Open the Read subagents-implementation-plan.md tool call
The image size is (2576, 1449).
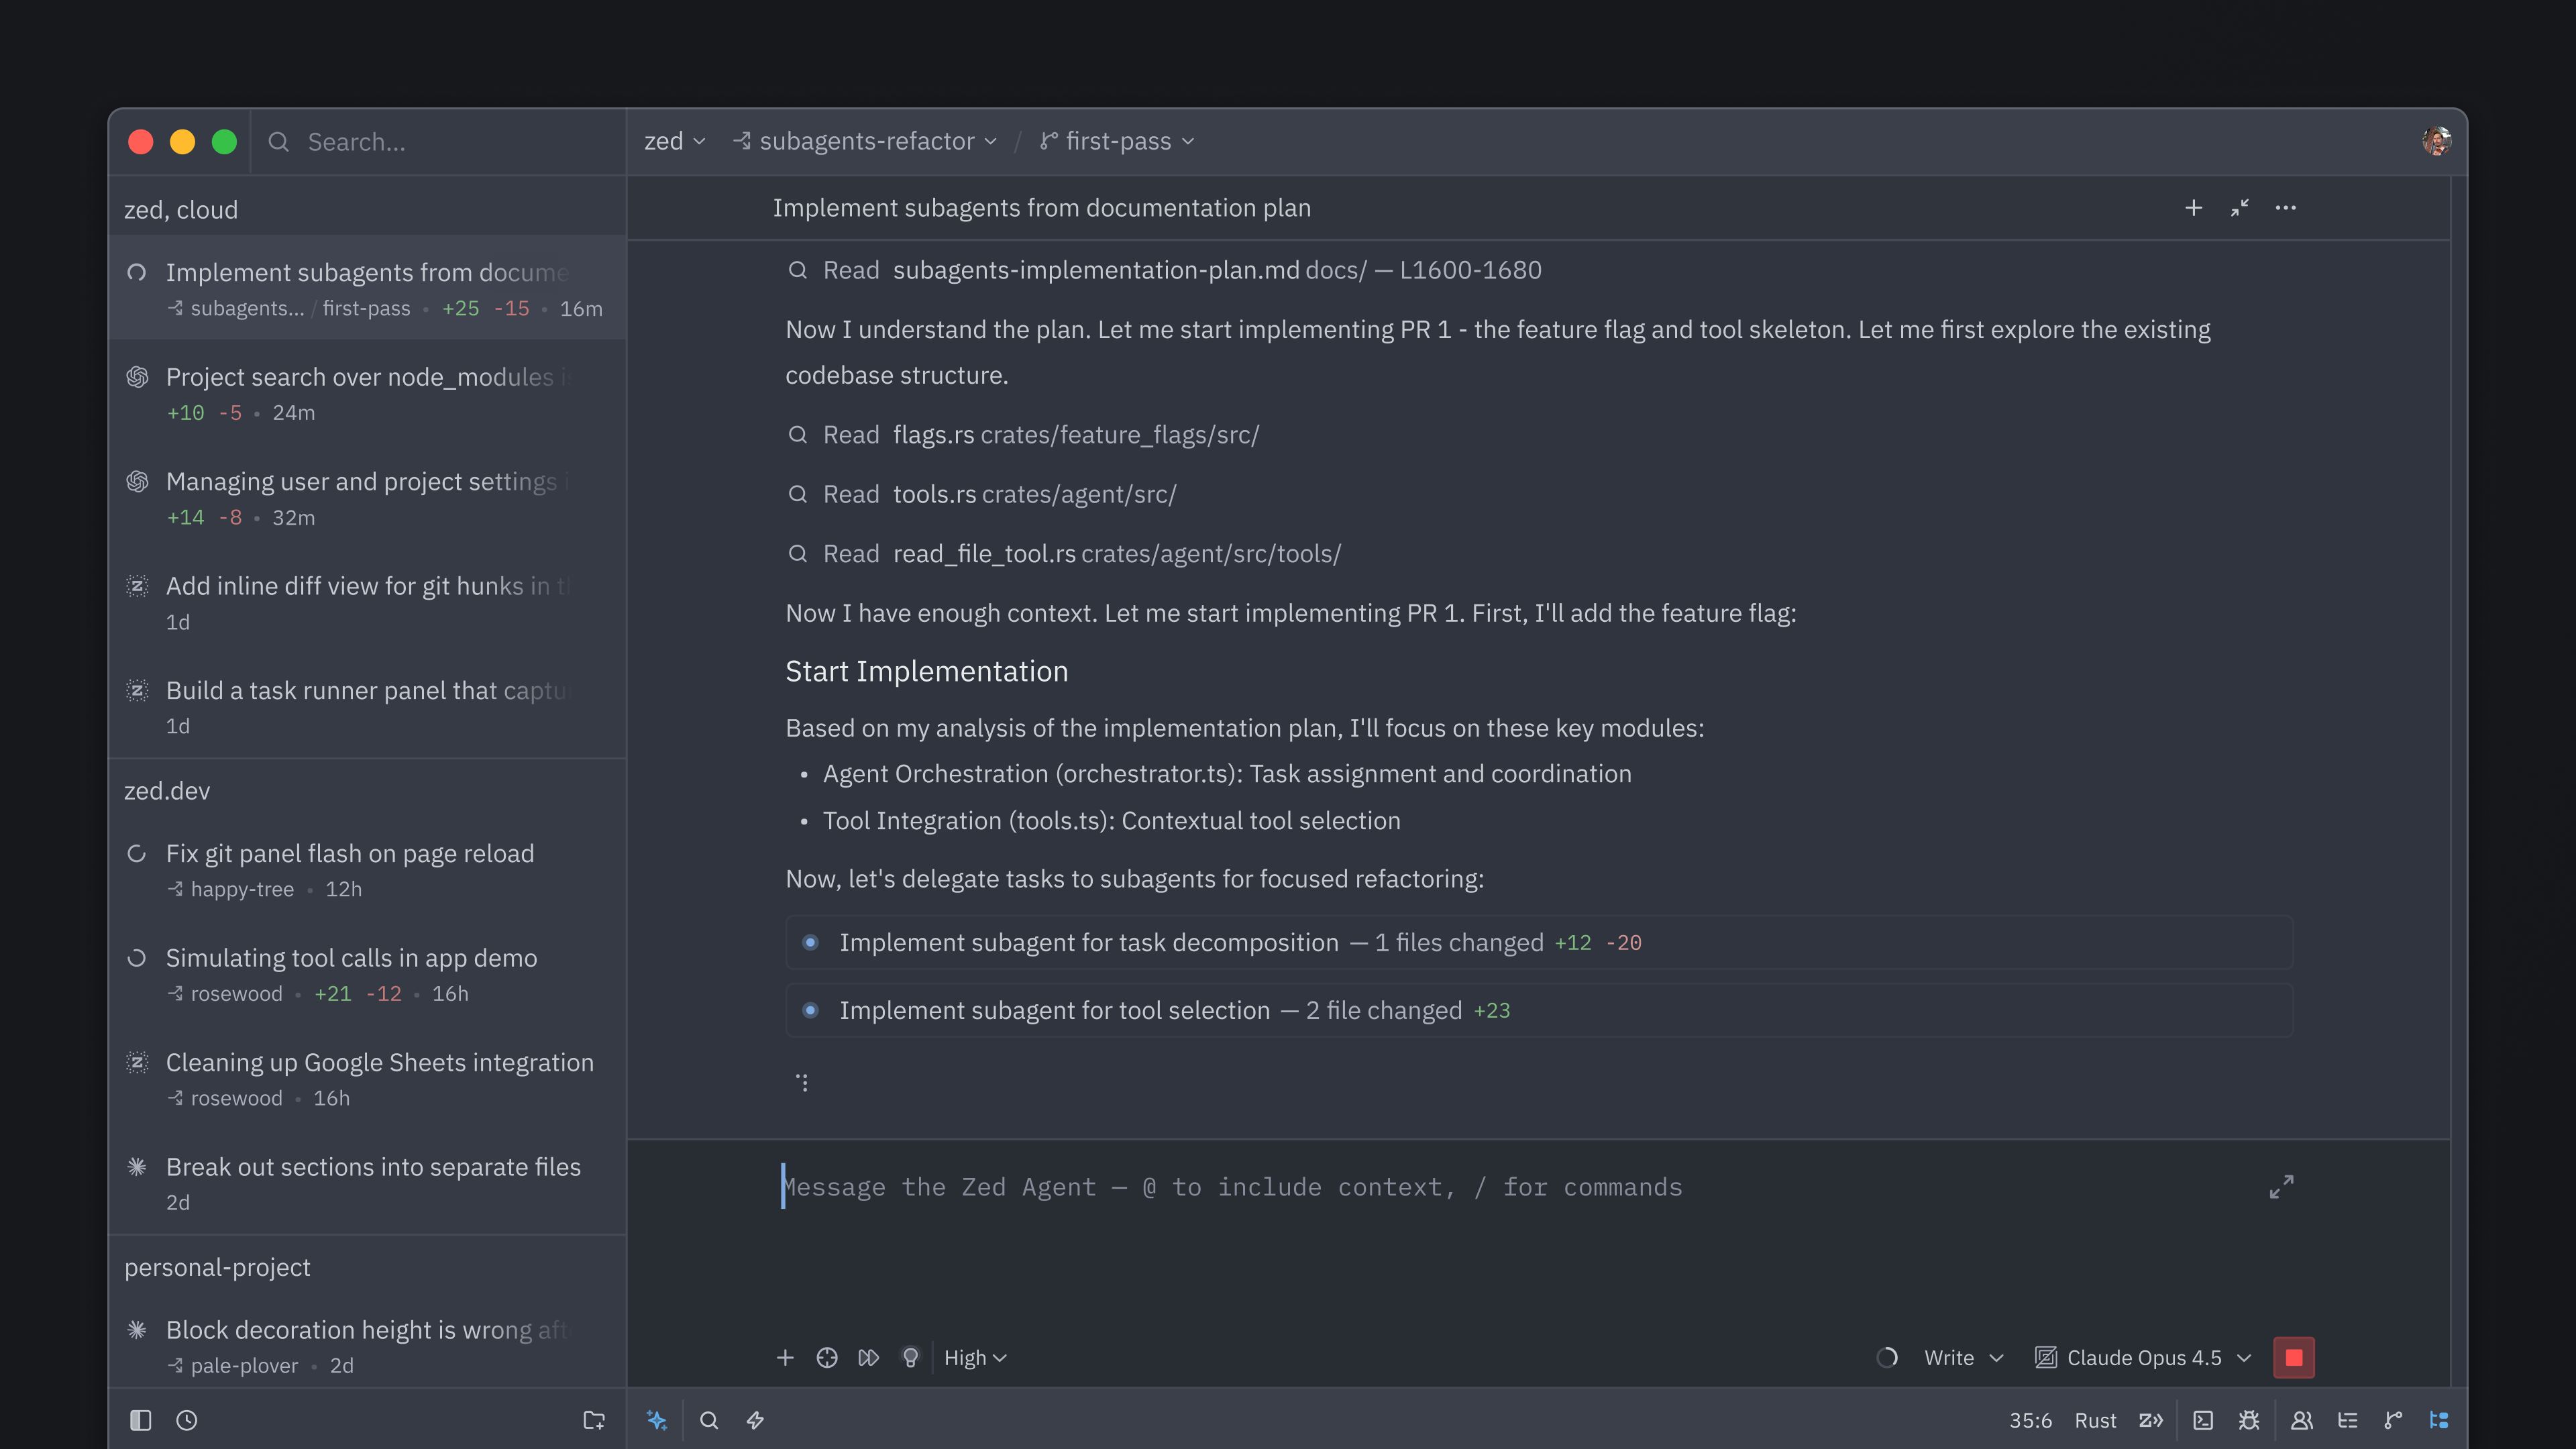(x=1164, y=270)
